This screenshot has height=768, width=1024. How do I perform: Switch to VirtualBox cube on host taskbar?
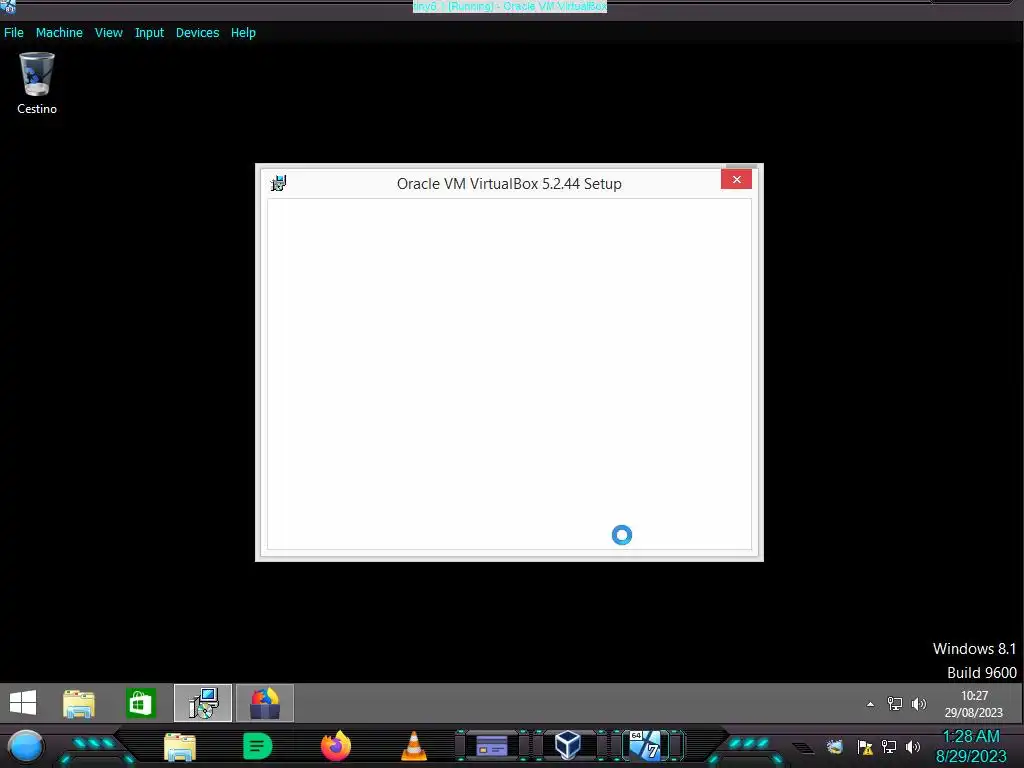coord(568,745)
